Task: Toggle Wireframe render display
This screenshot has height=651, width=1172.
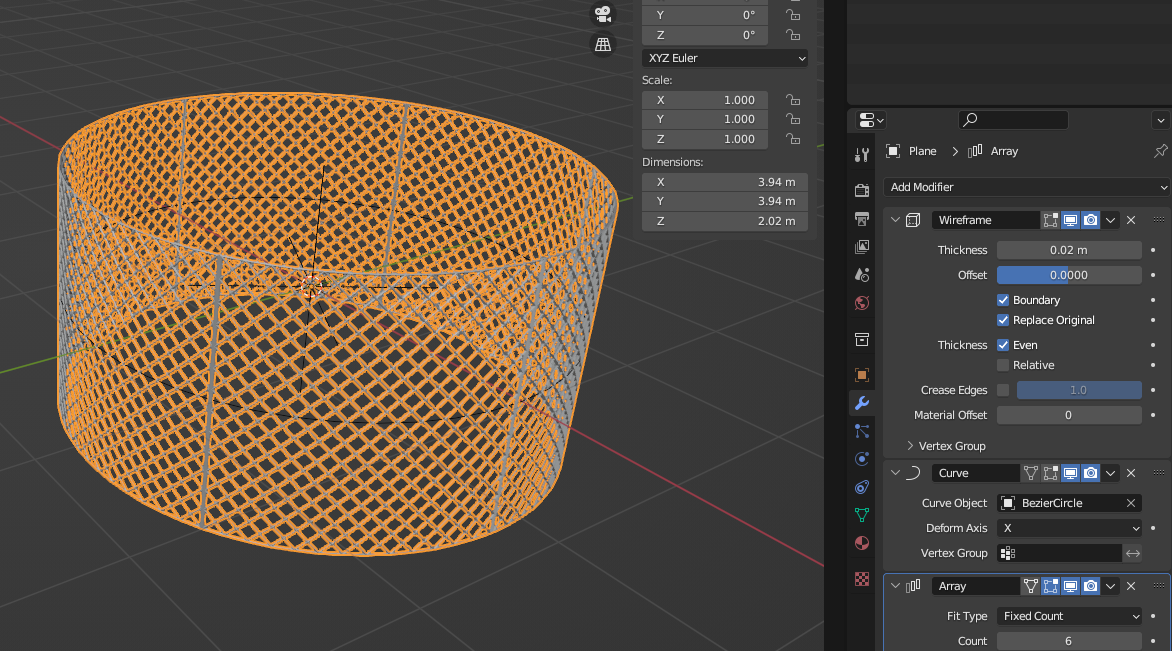Action: coord(1091,220)
